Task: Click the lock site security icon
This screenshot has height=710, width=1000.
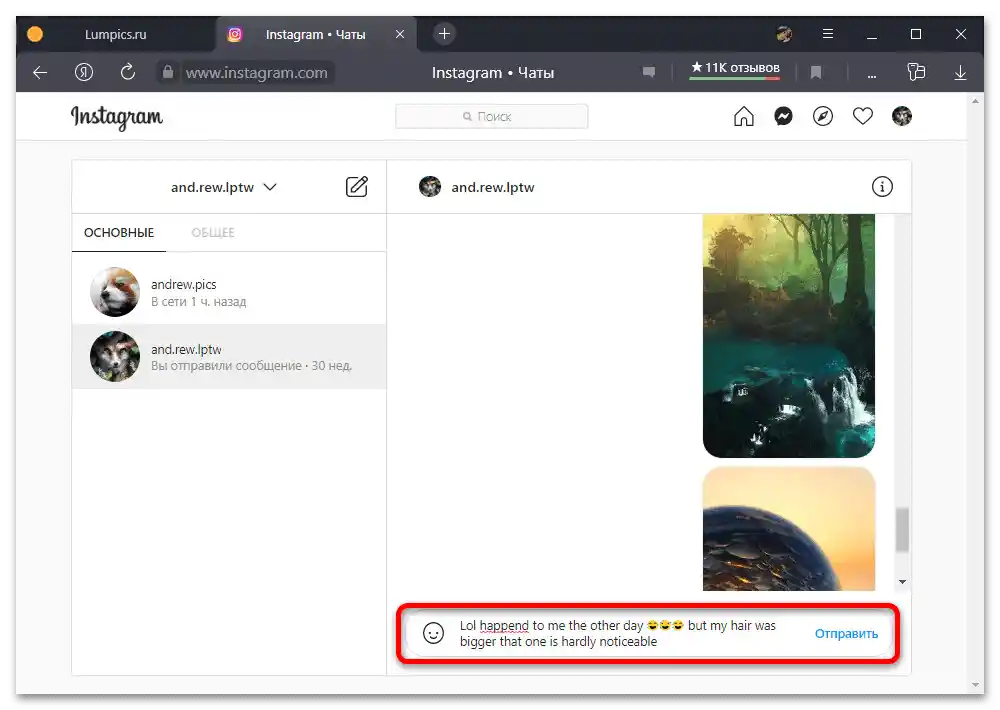Action: [168, 72]
